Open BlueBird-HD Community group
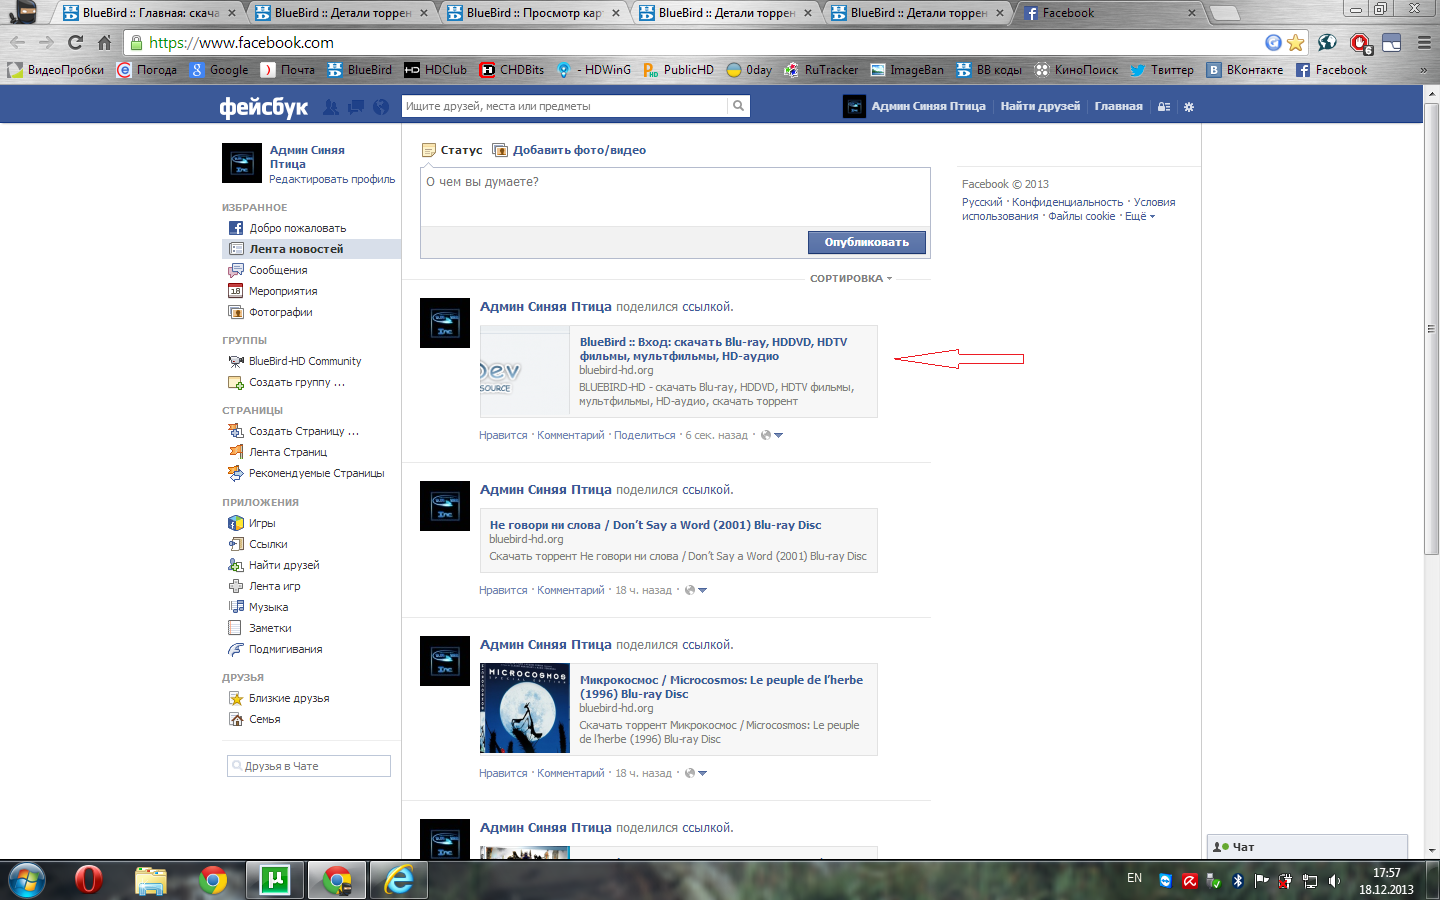Viewport: 1440px width, 900px height. (x=305, y=361)
